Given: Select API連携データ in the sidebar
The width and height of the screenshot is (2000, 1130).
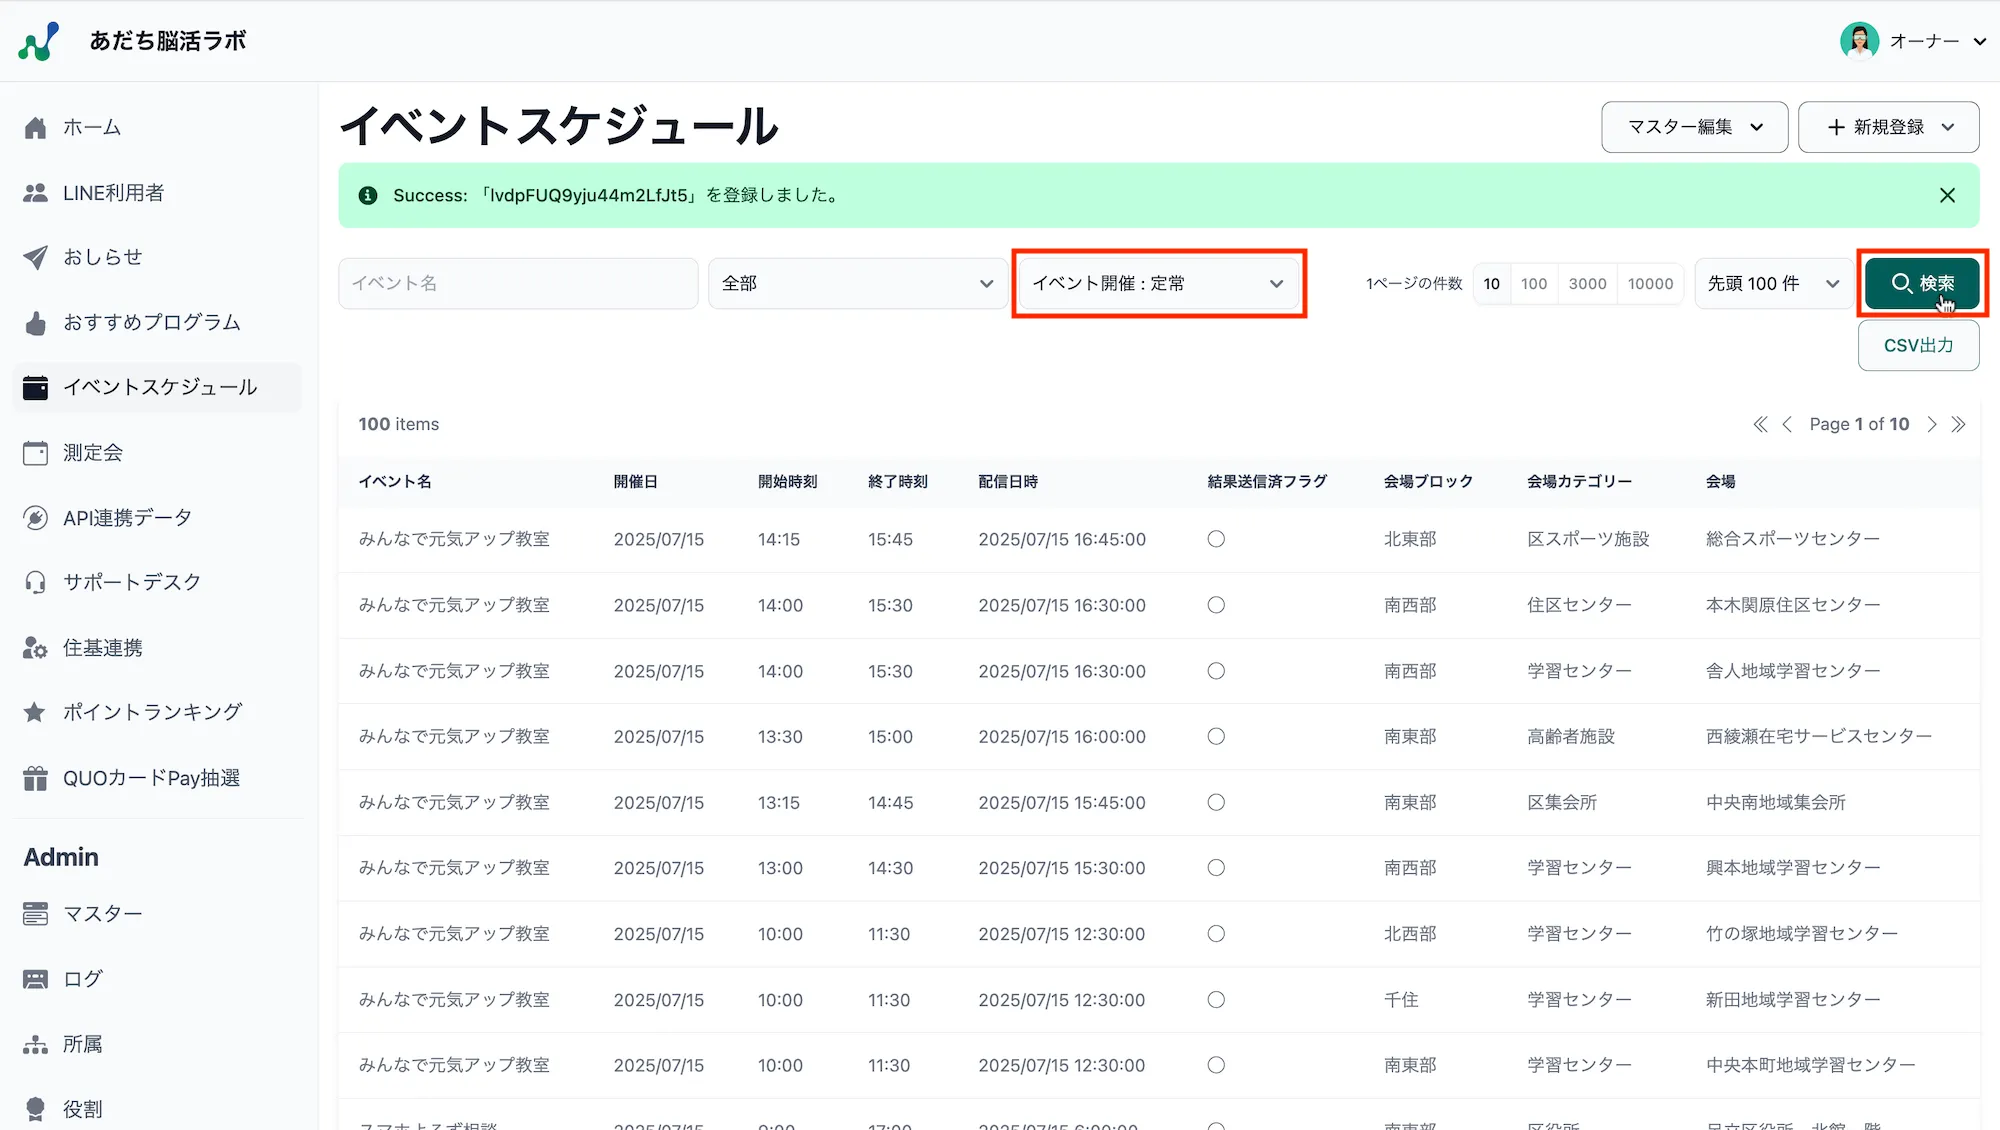Looking at the screenshot, I should (x=126, y=517).
